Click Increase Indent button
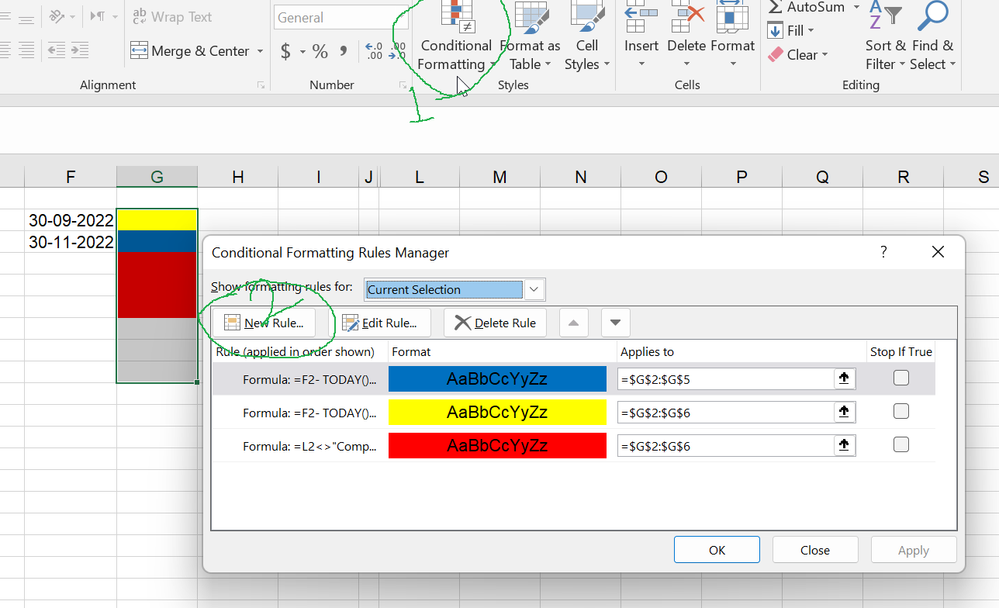 [80, 50]
